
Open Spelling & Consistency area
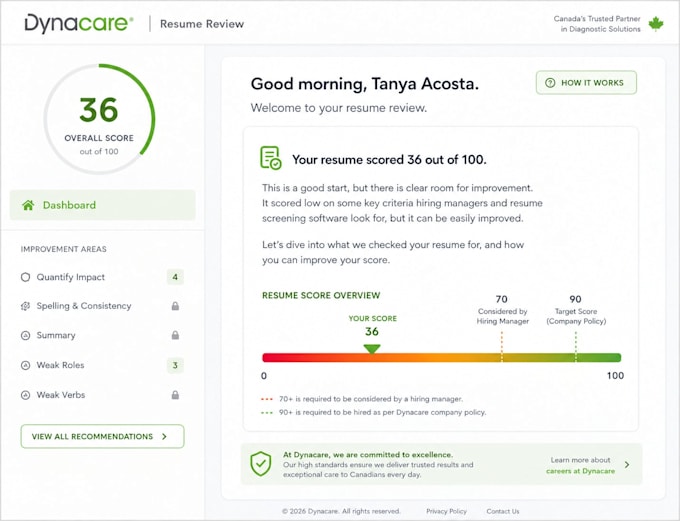coord(102,306)
